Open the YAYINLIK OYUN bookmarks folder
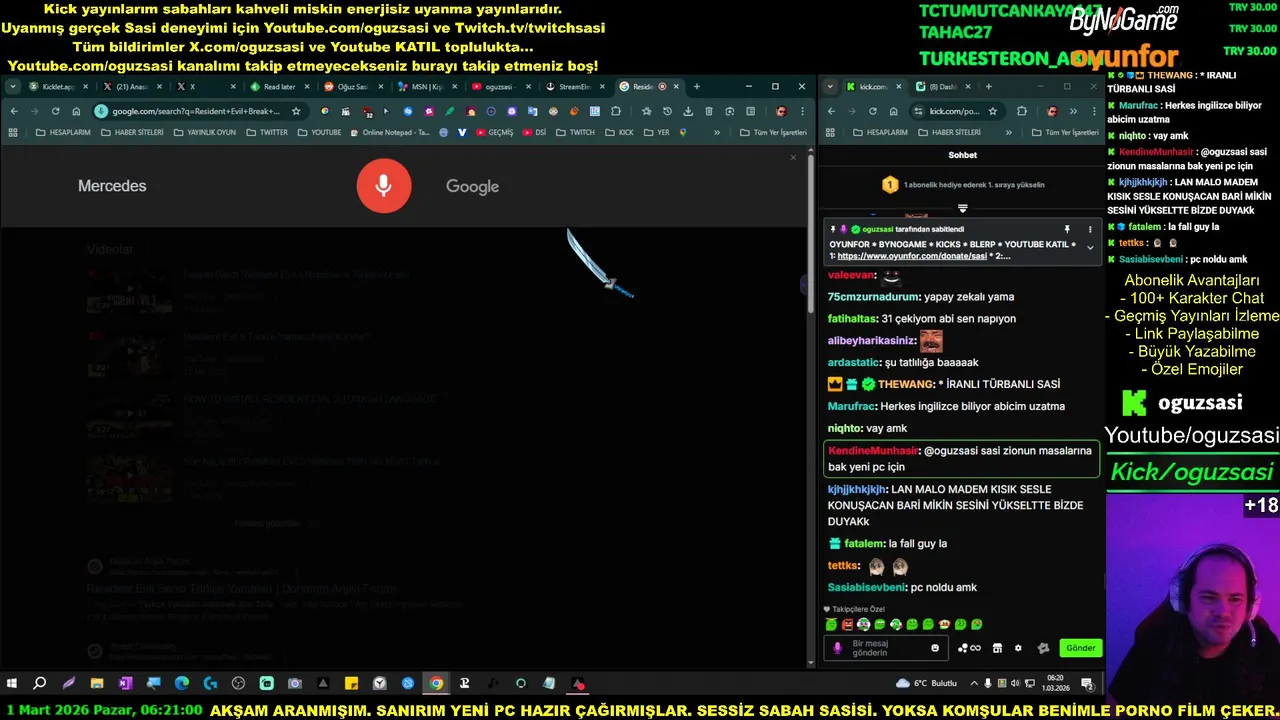This screenshot has height=720, width=1280. click(x=205, y=132)
